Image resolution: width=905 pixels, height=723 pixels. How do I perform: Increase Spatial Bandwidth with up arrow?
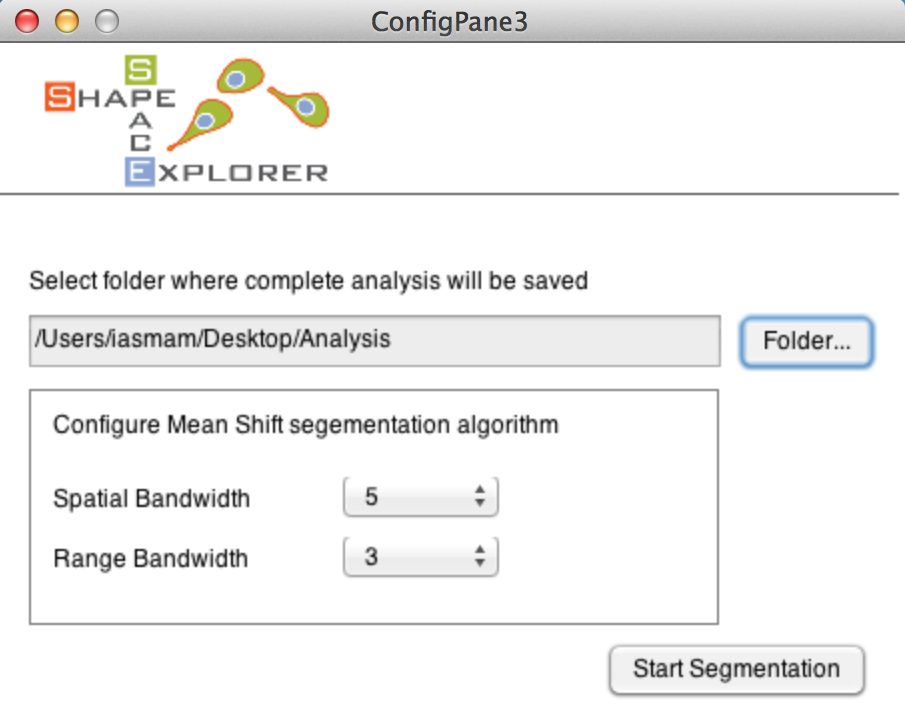click(480, 490)
